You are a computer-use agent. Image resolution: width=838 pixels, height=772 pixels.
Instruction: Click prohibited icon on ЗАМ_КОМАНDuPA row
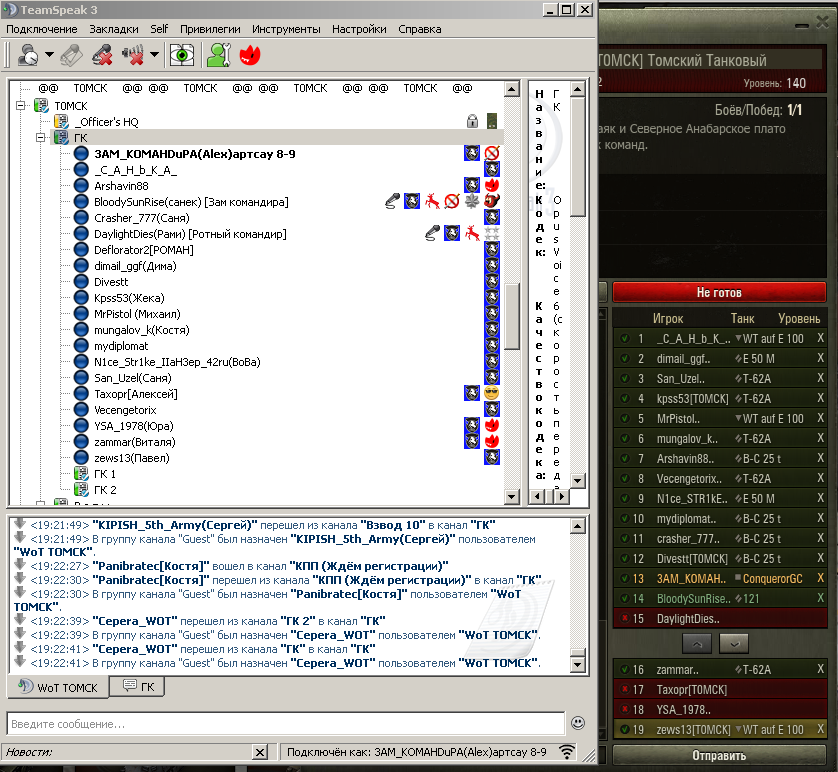(x=492, y=153)
